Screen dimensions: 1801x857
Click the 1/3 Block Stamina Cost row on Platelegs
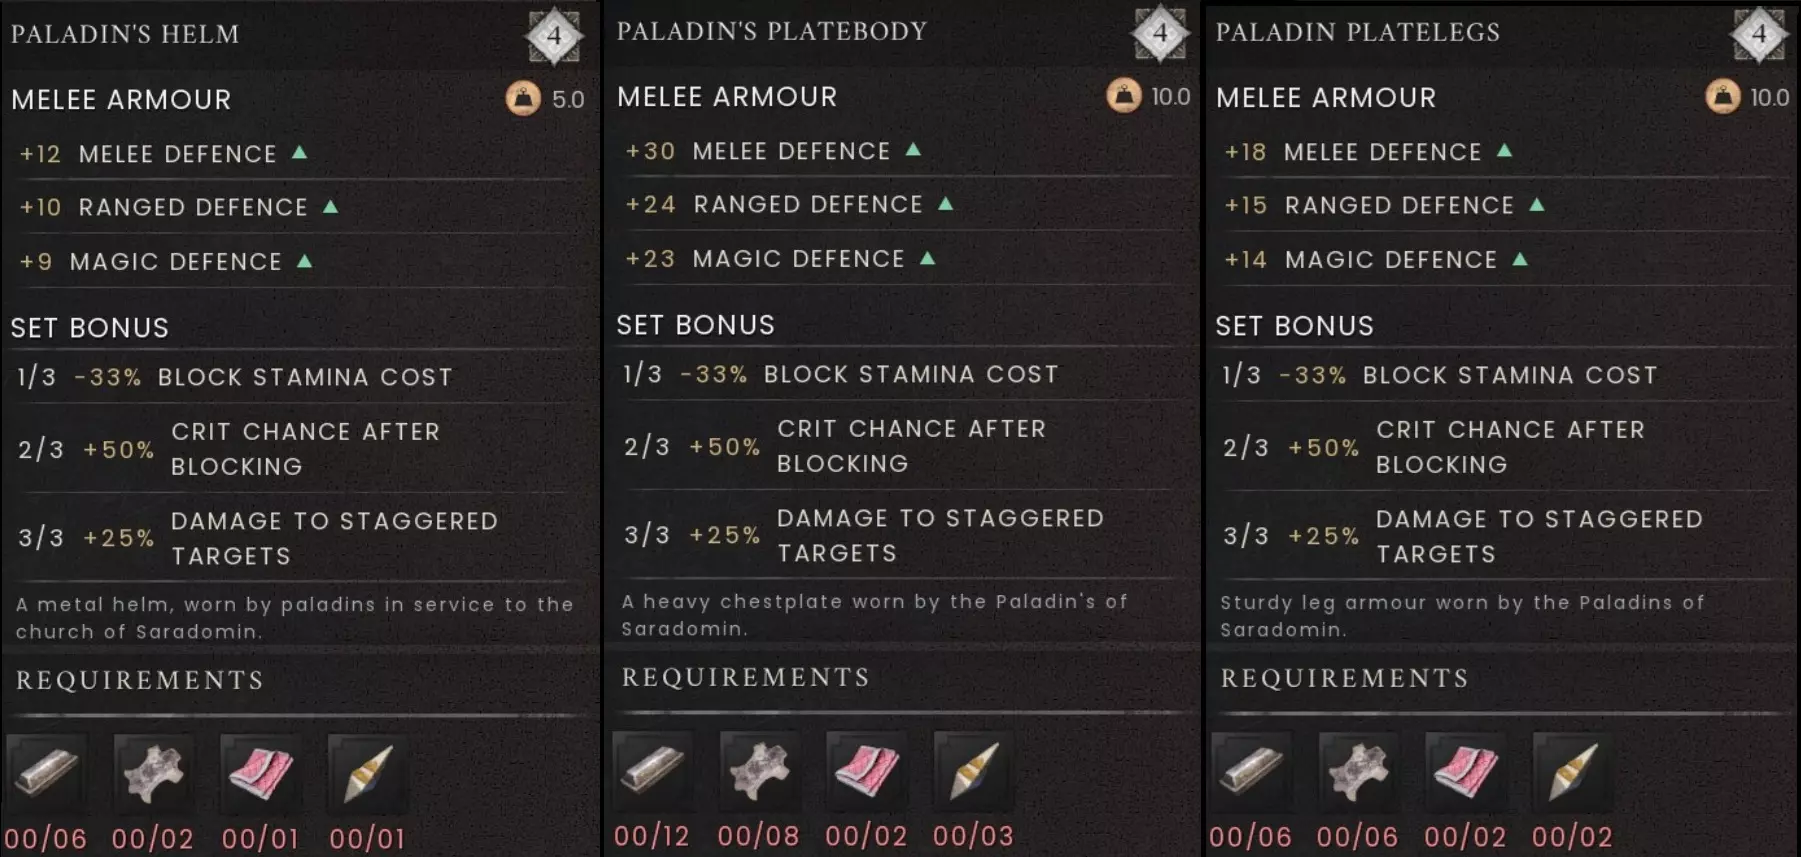click(x=1439, y=375)
